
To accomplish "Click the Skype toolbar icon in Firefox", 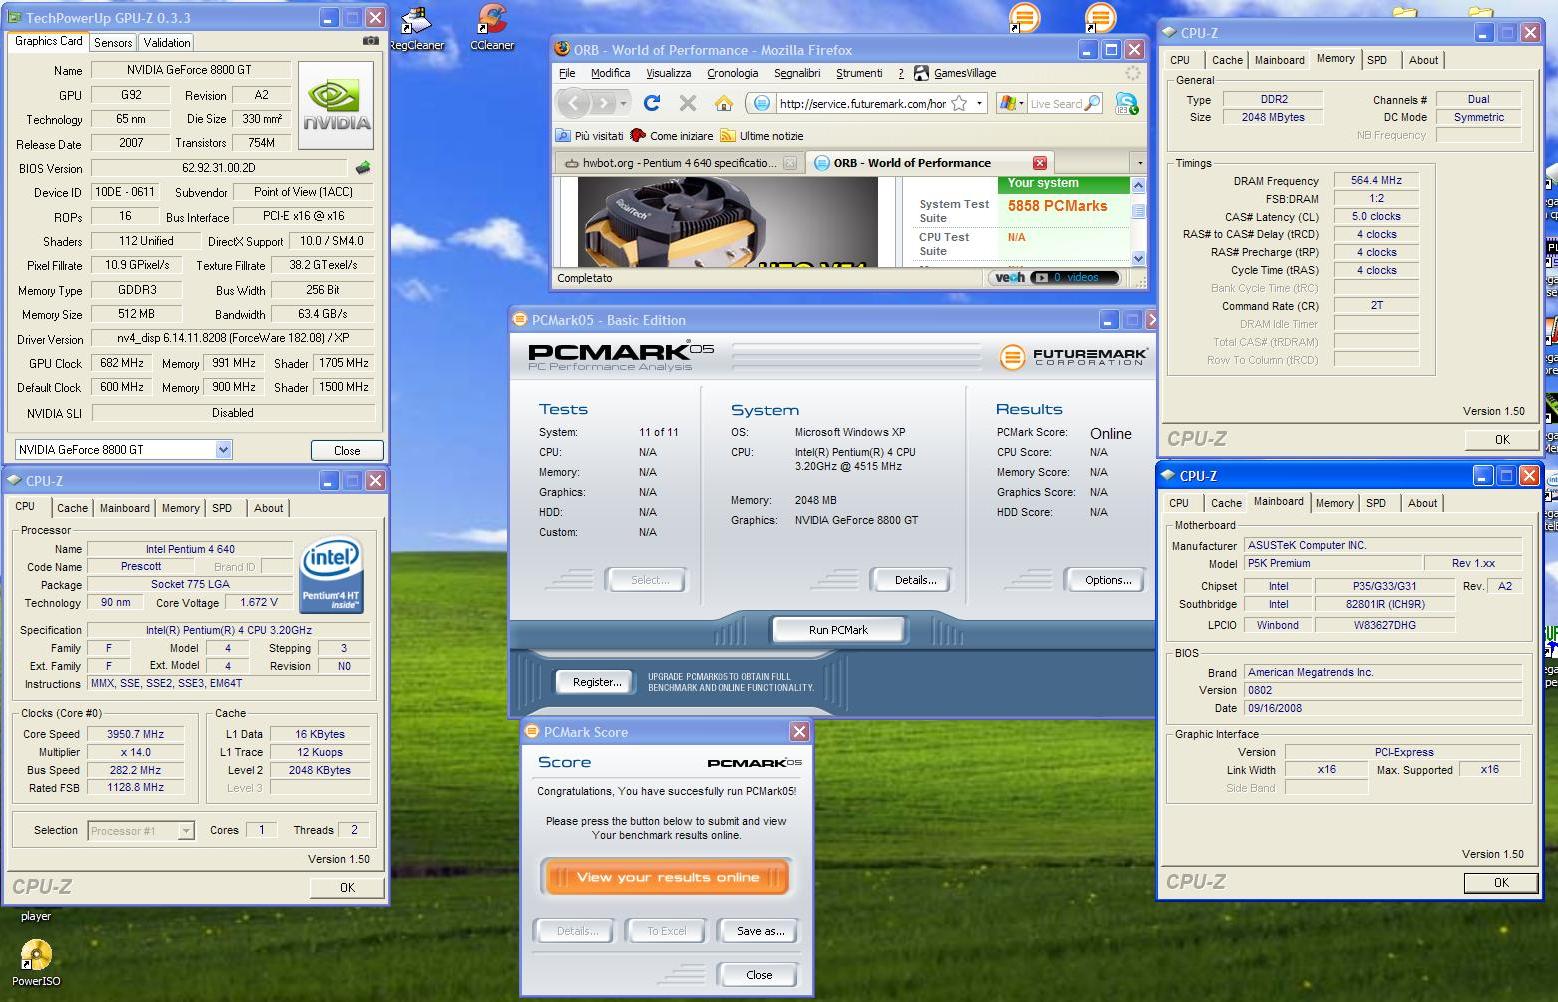I will pos(1127,103).
